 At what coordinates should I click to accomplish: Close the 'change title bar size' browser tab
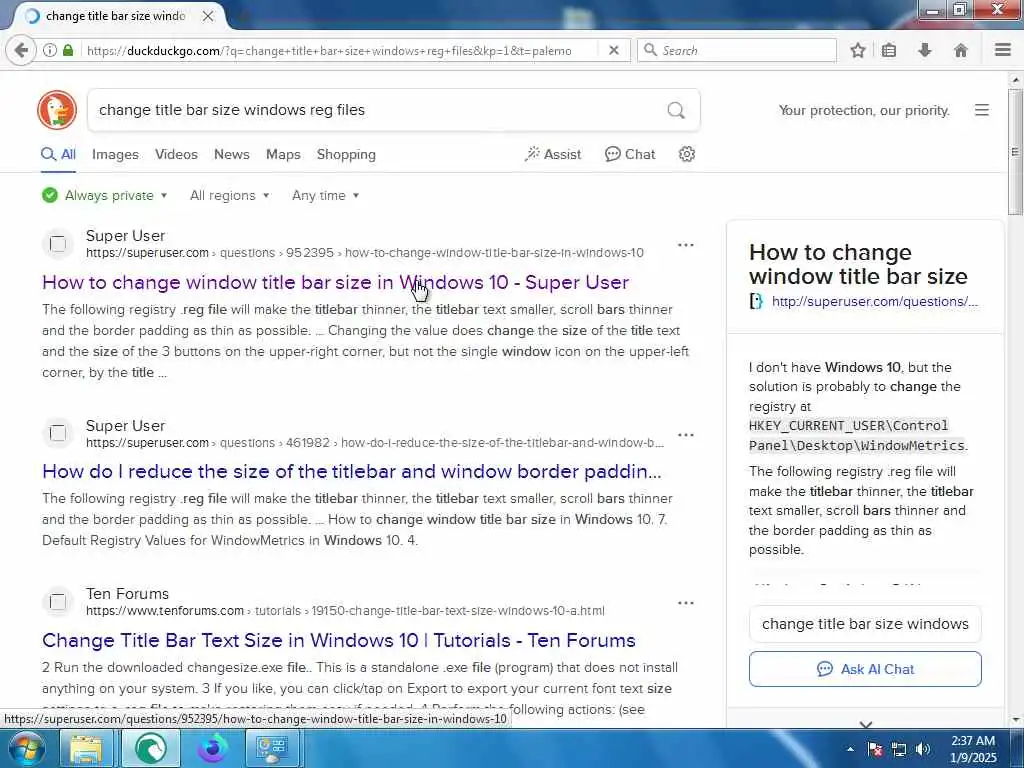tap(208, 16)
